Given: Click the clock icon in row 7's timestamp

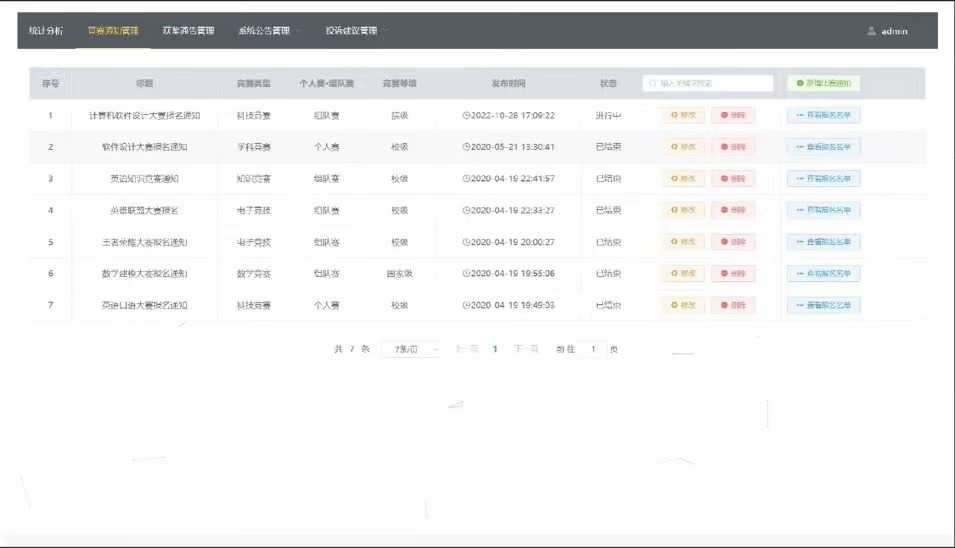Looking at the screenshot, I should click(x=466, y=305).
